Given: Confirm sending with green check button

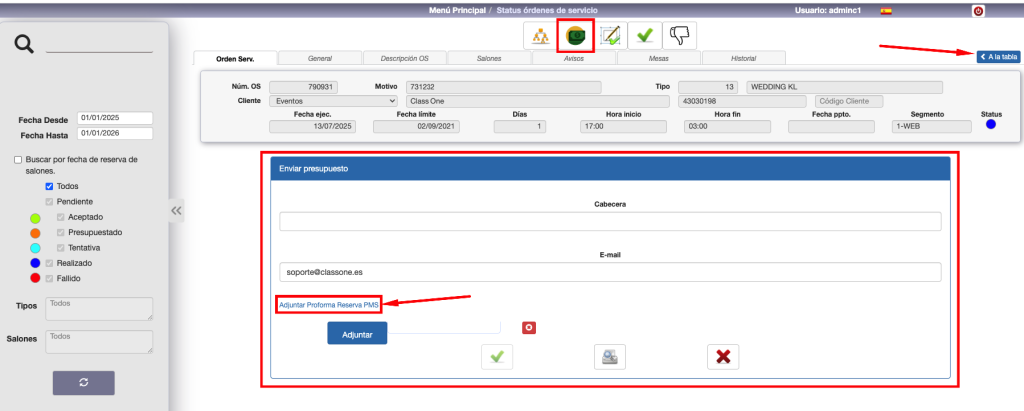Looking at the screenshot, I should pos(497,357).
